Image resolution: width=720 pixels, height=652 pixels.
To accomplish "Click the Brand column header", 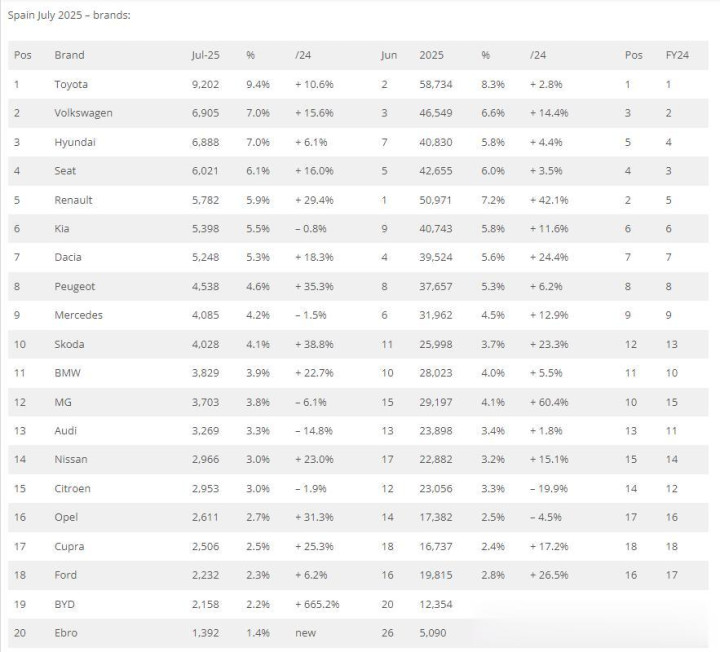I will 69,55.
